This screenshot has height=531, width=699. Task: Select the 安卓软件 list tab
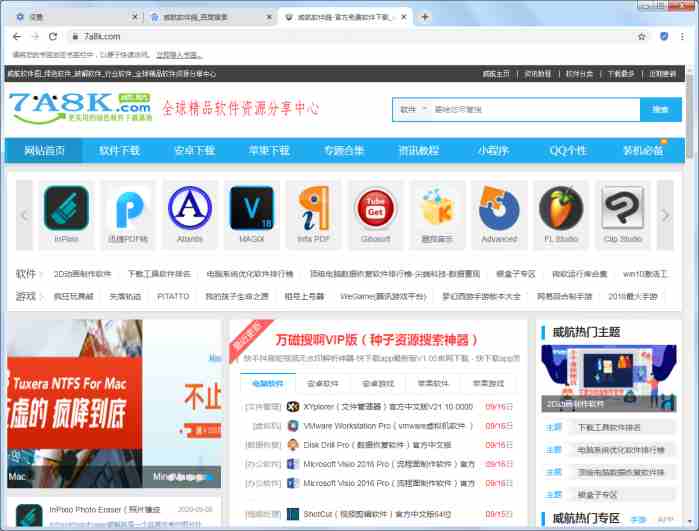[323, 383]
